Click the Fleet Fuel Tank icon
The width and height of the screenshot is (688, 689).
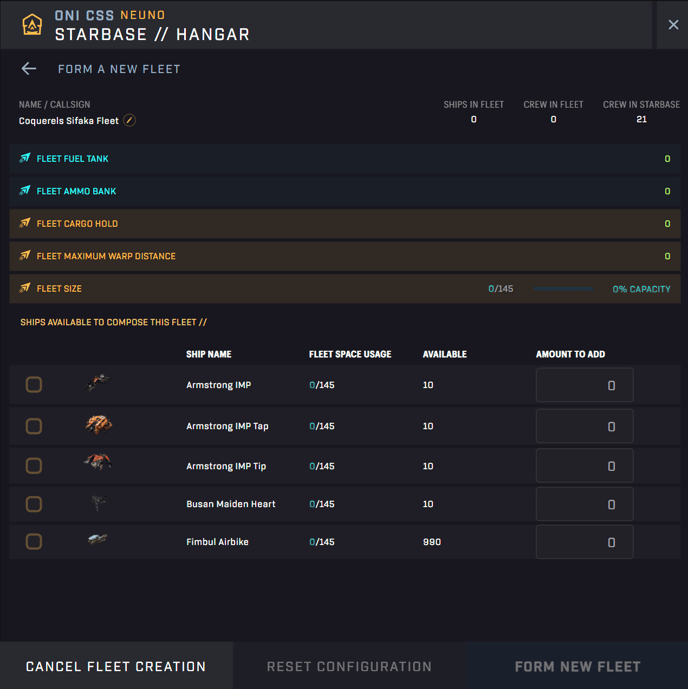pyautogui.click(x=25, y=158)
